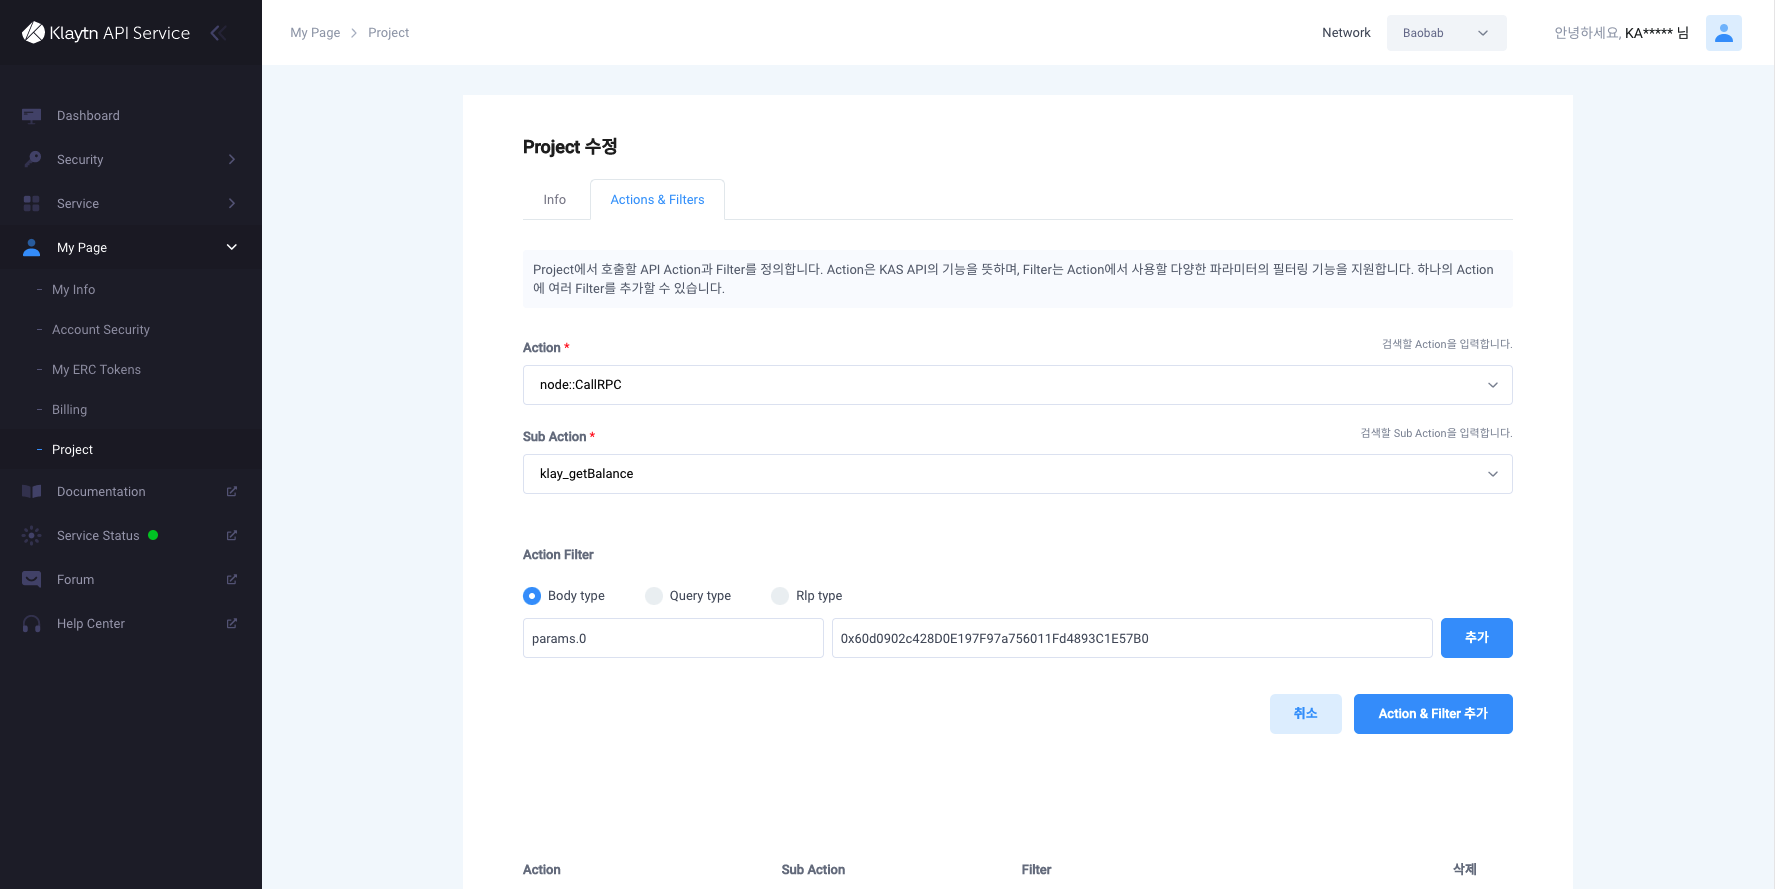Click the params.0 filter key field
The width and height of the screenshot is (1775, 889).
(673, 638)
